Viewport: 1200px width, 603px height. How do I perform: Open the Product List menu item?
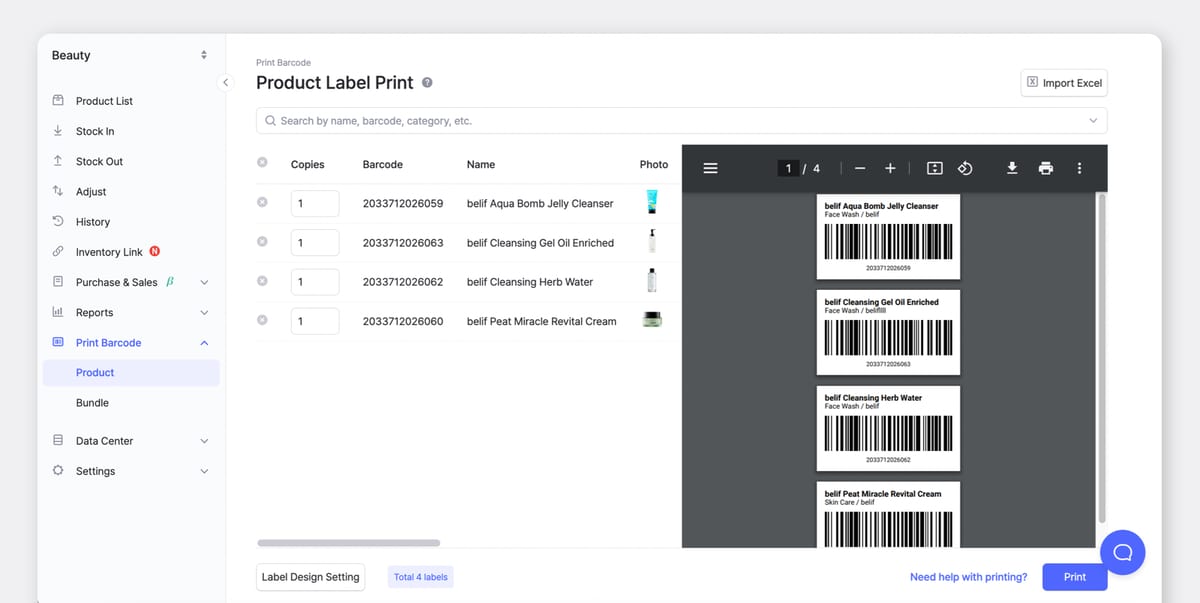pos(103,100)
